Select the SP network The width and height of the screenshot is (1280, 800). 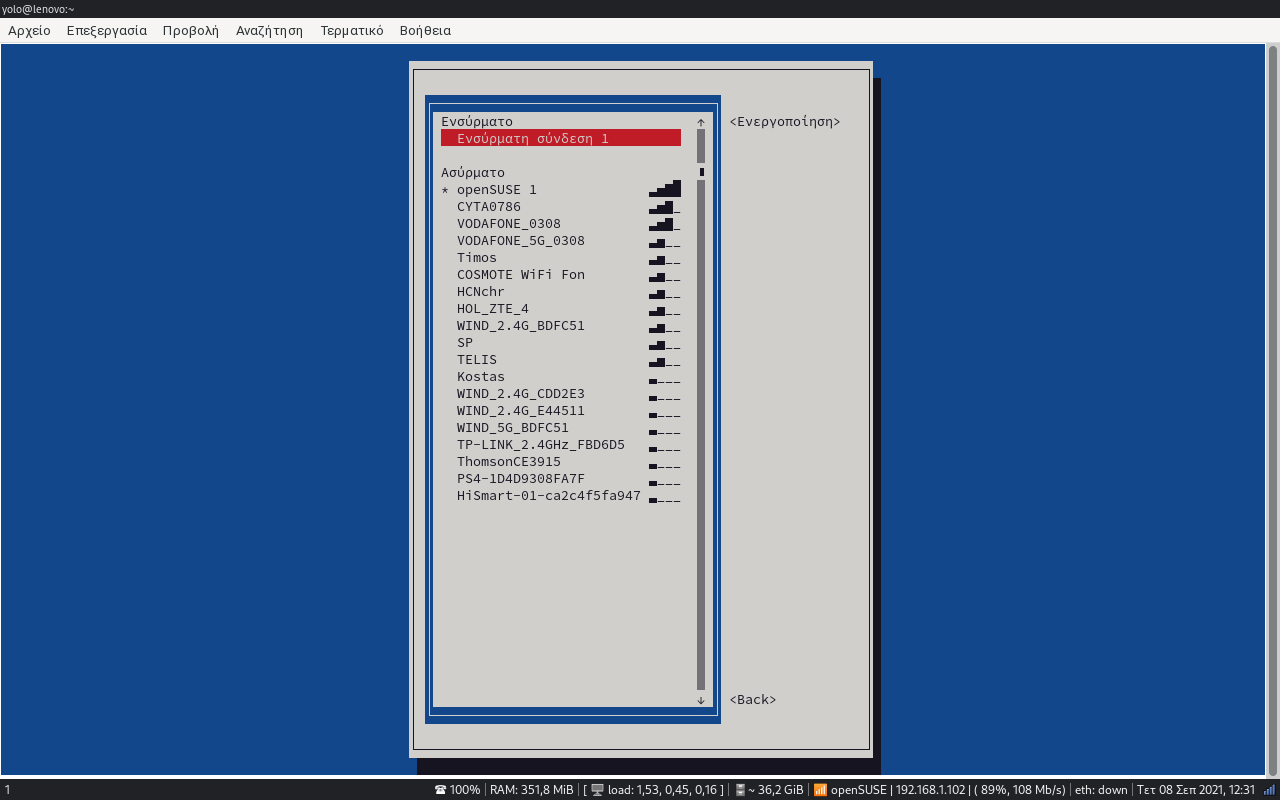click(561, 342)
